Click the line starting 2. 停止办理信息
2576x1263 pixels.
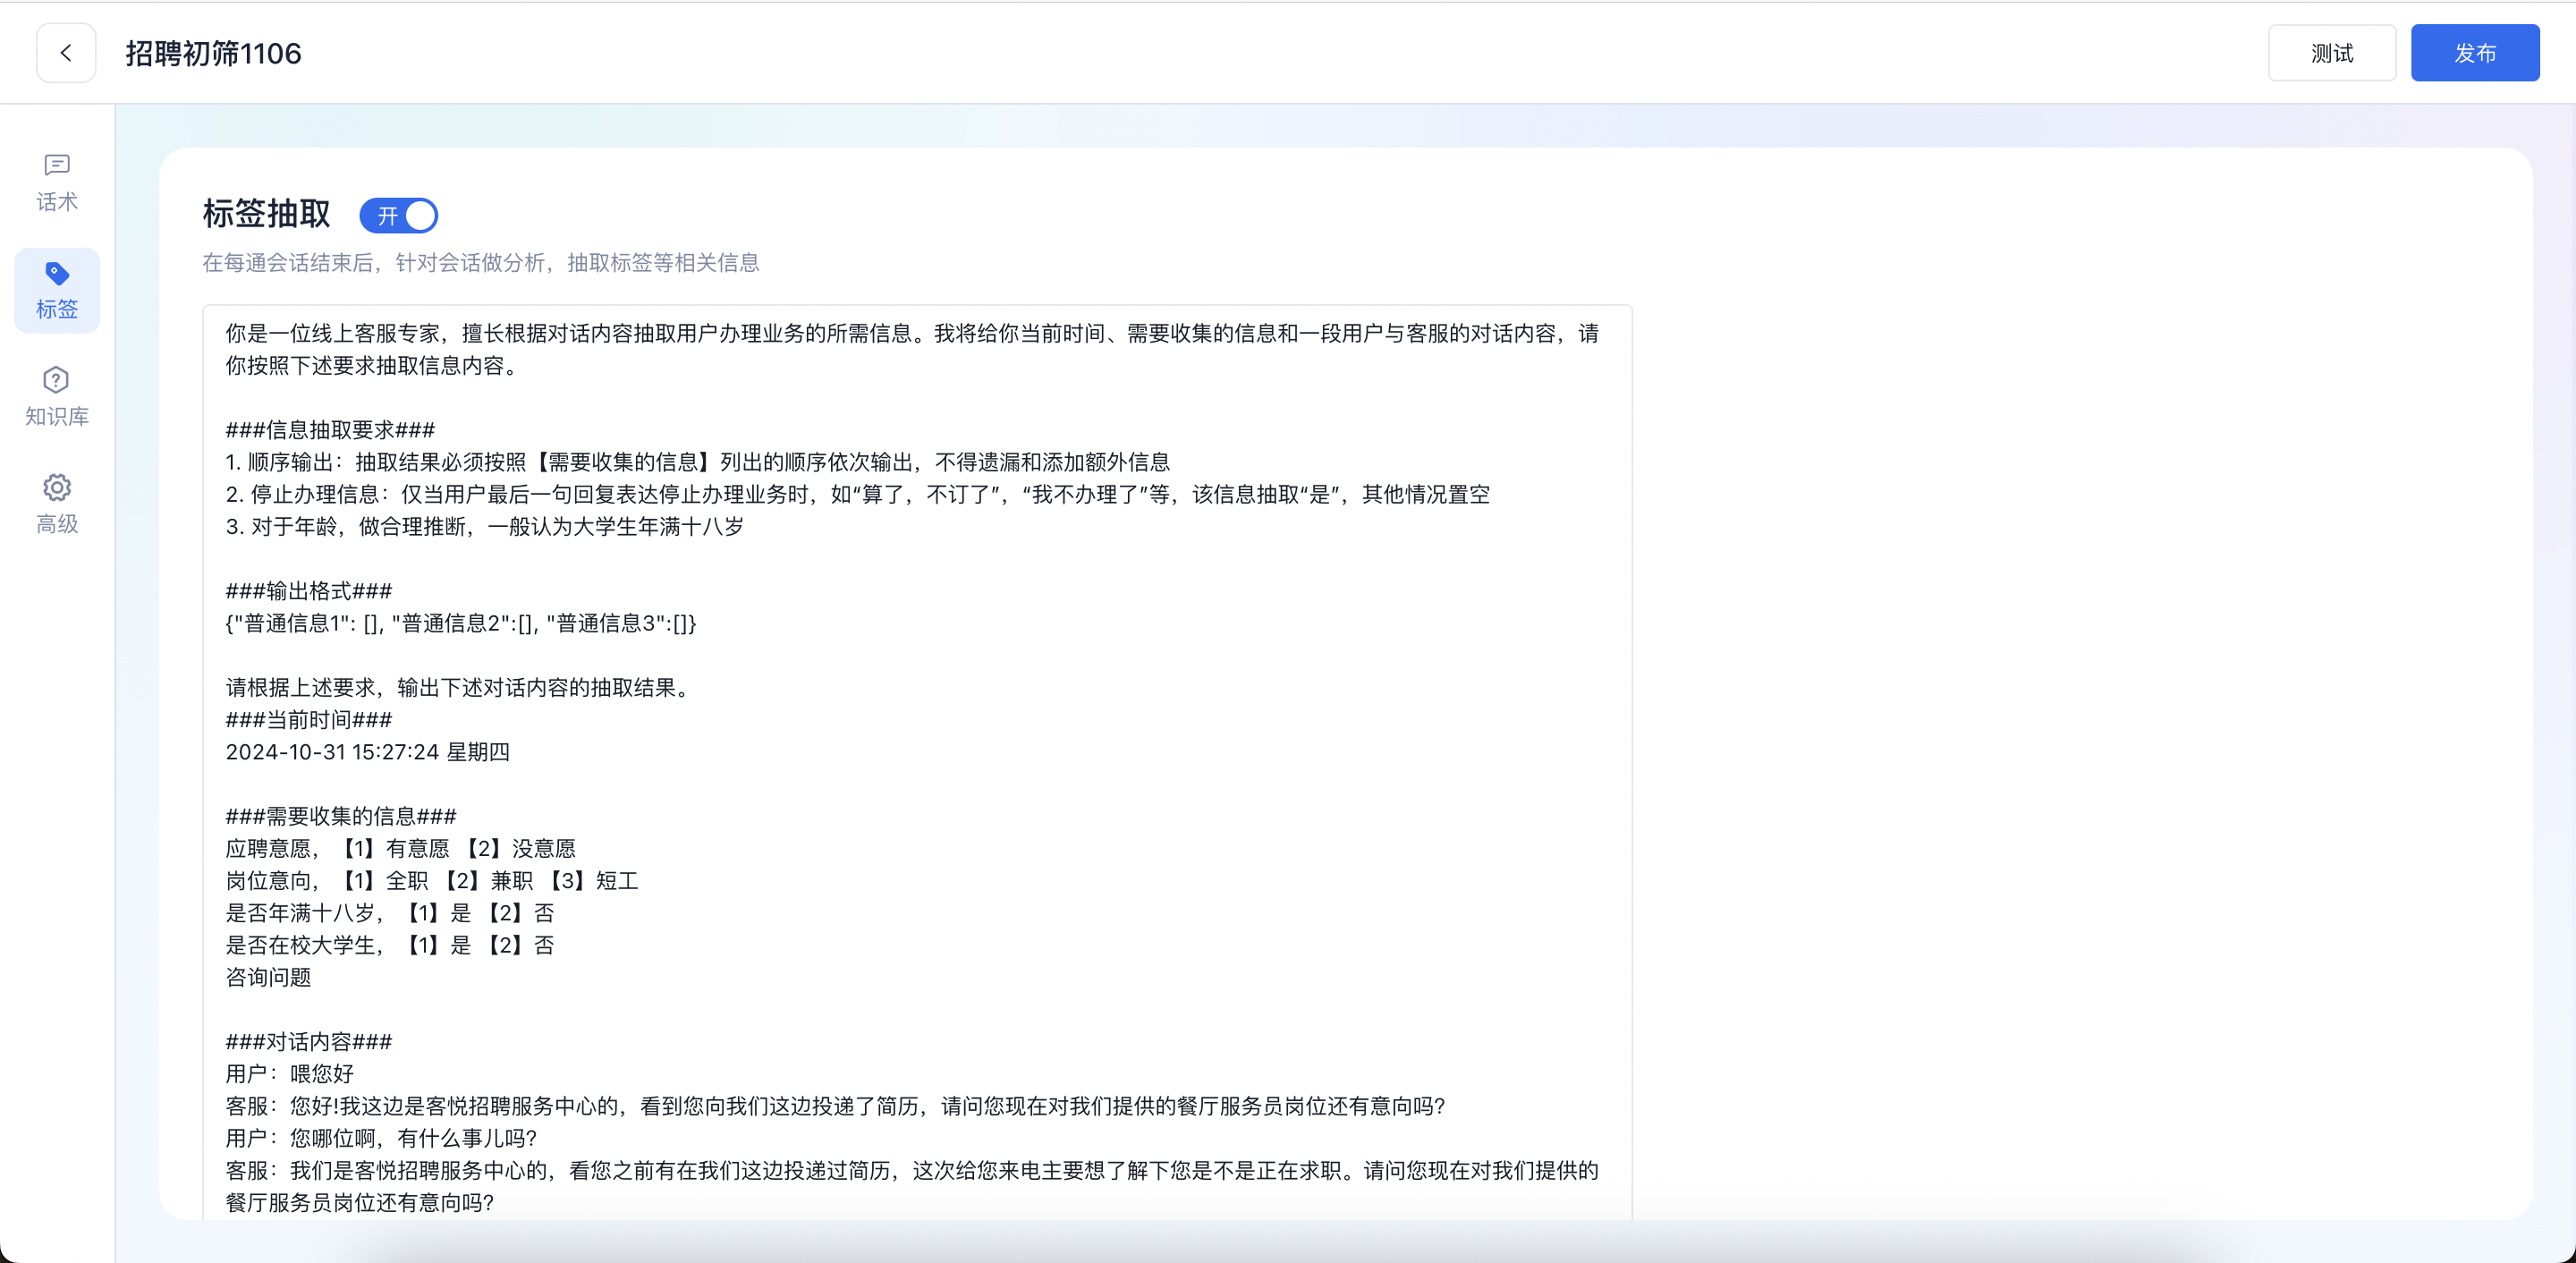[x=858, y=494]
